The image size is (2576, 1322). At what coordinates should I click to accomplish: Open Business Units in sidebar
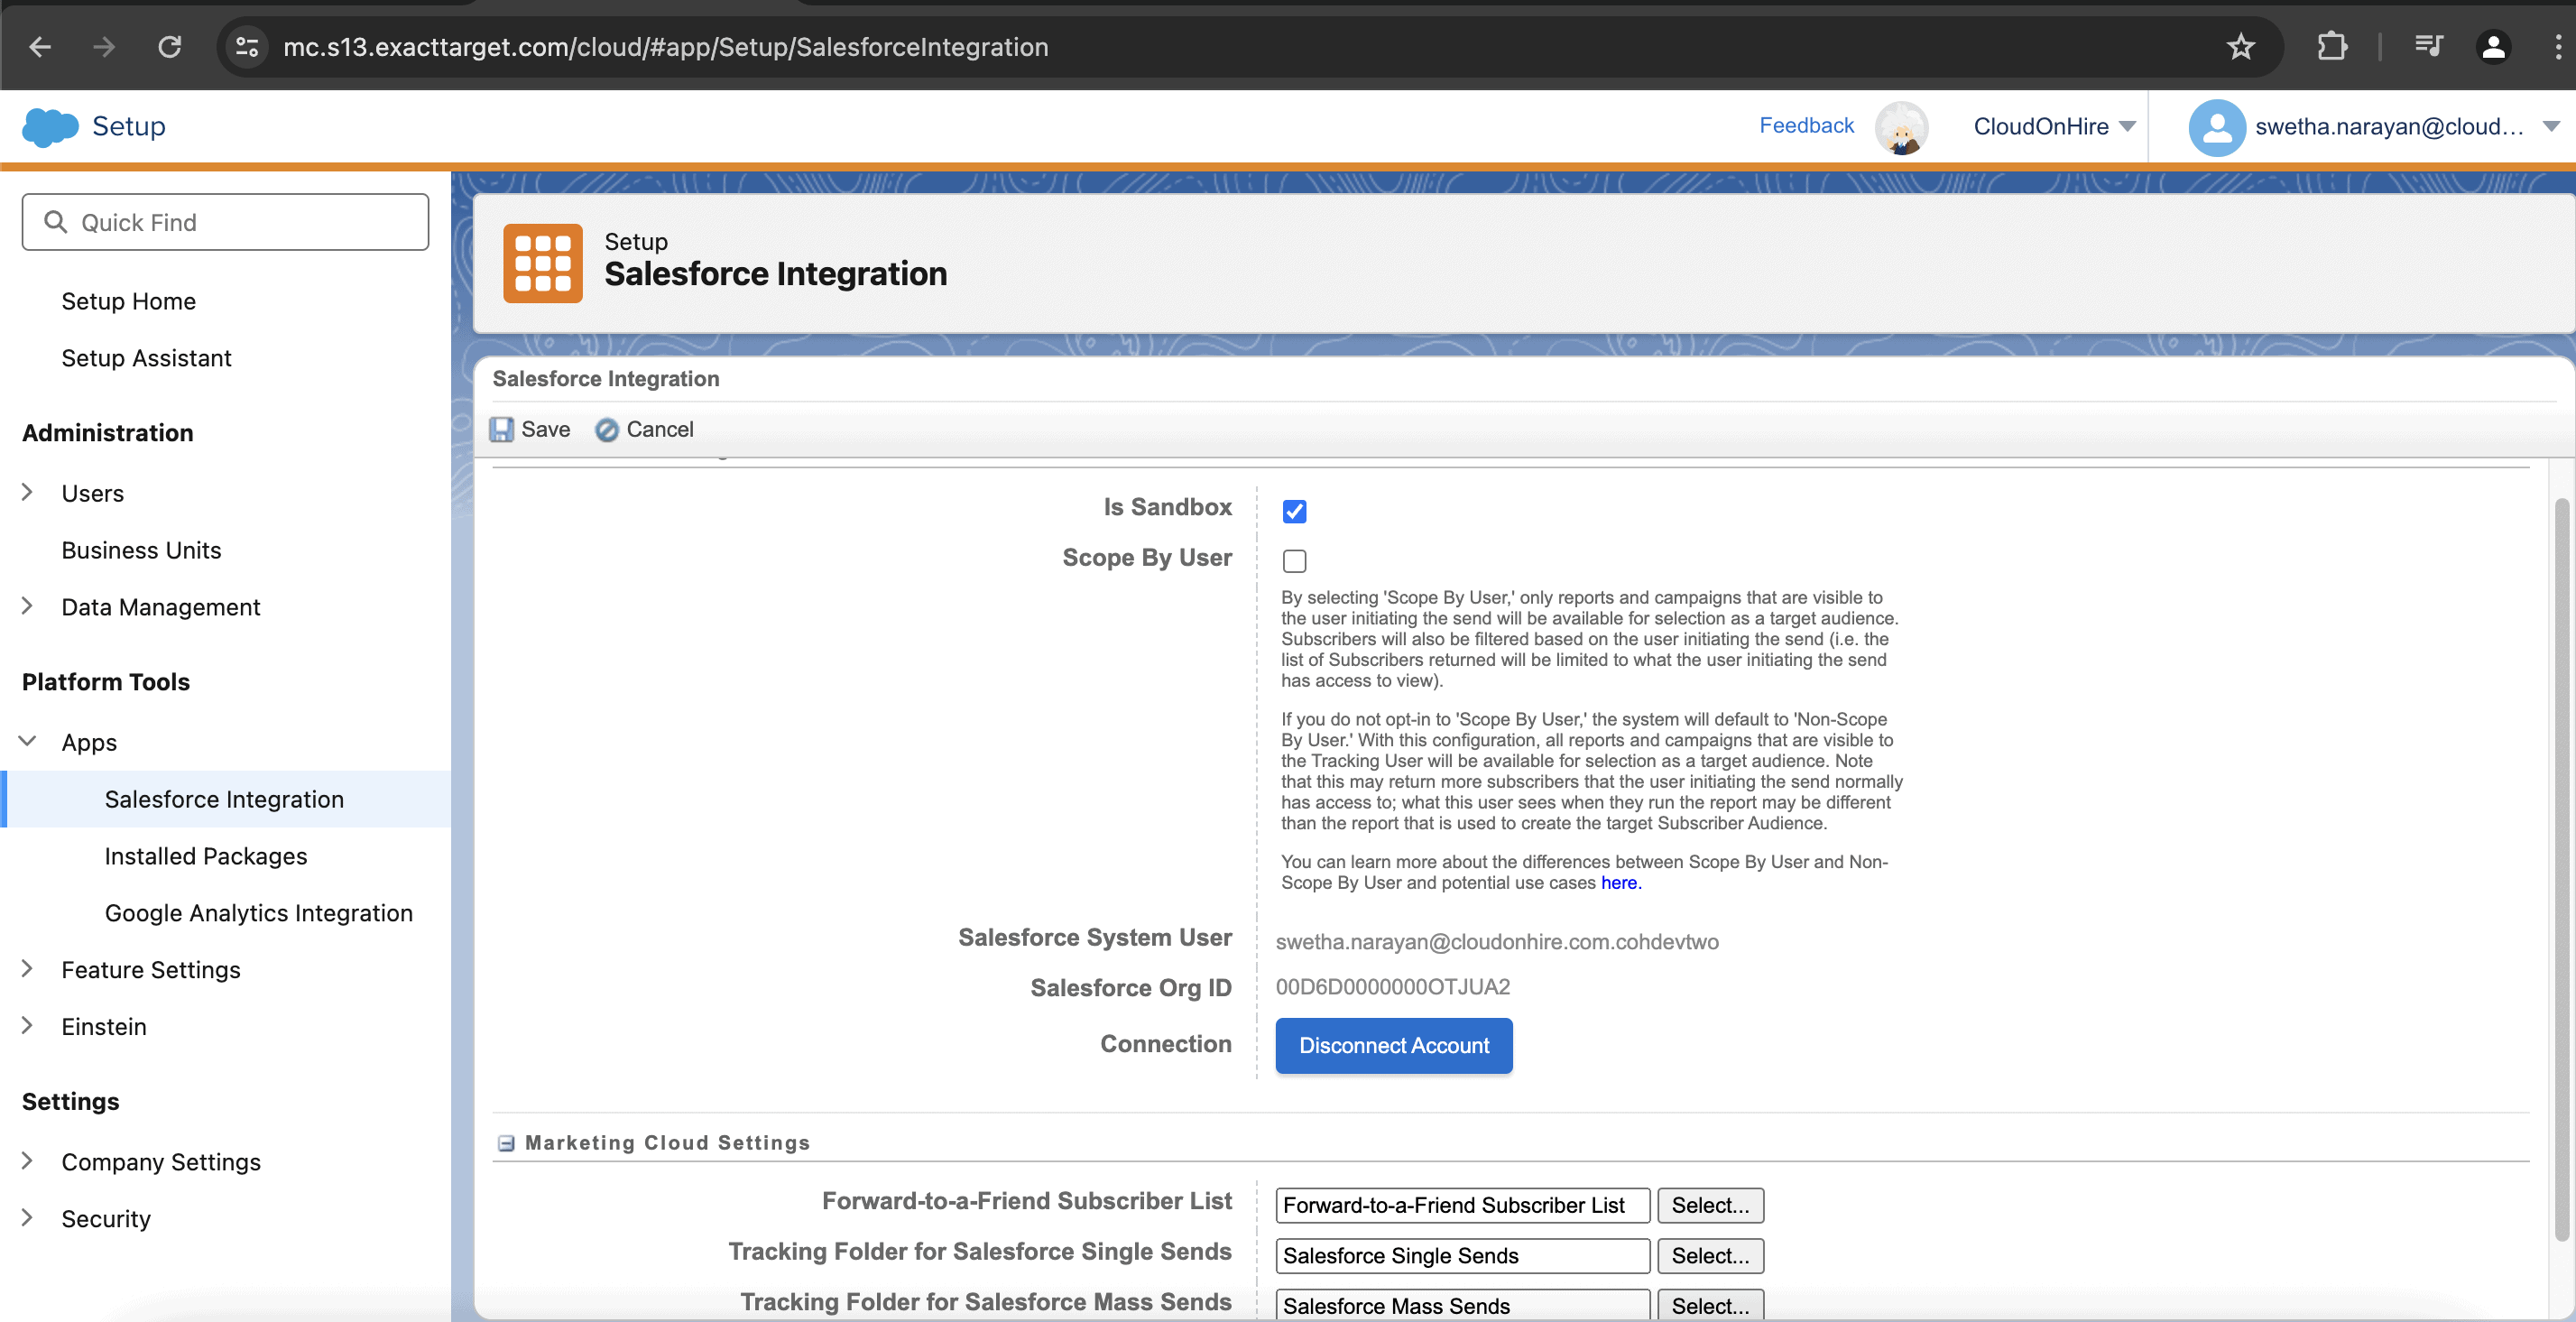pyautogui.click(x=141, y=550)
